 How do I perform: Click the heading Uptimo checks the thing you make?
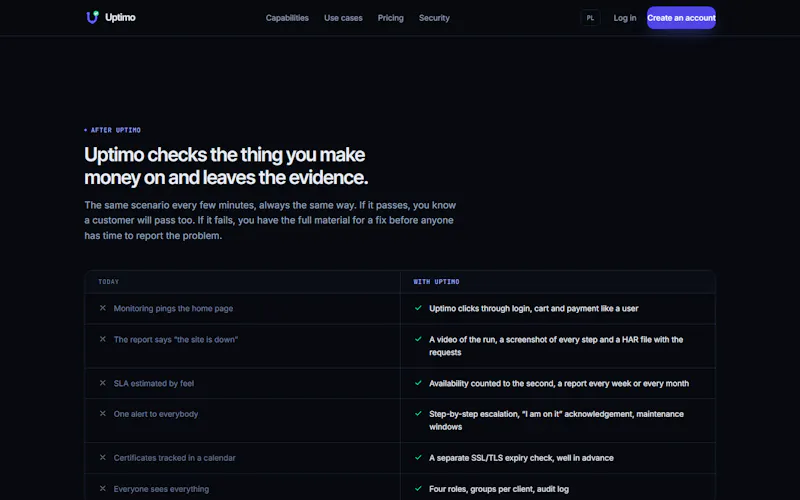click(226, 166)
